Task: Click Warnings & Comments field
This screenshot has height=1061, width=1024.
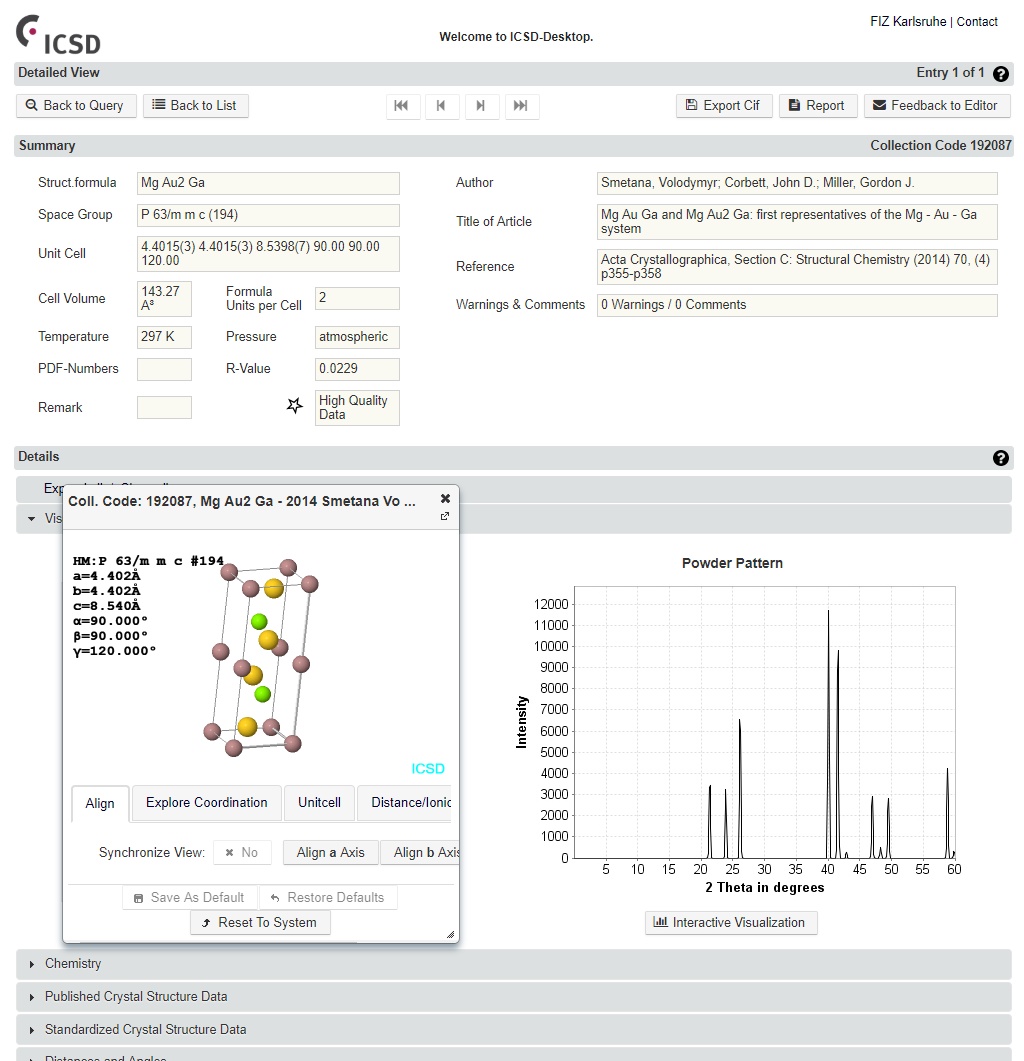Action: (x=797, y=305)
